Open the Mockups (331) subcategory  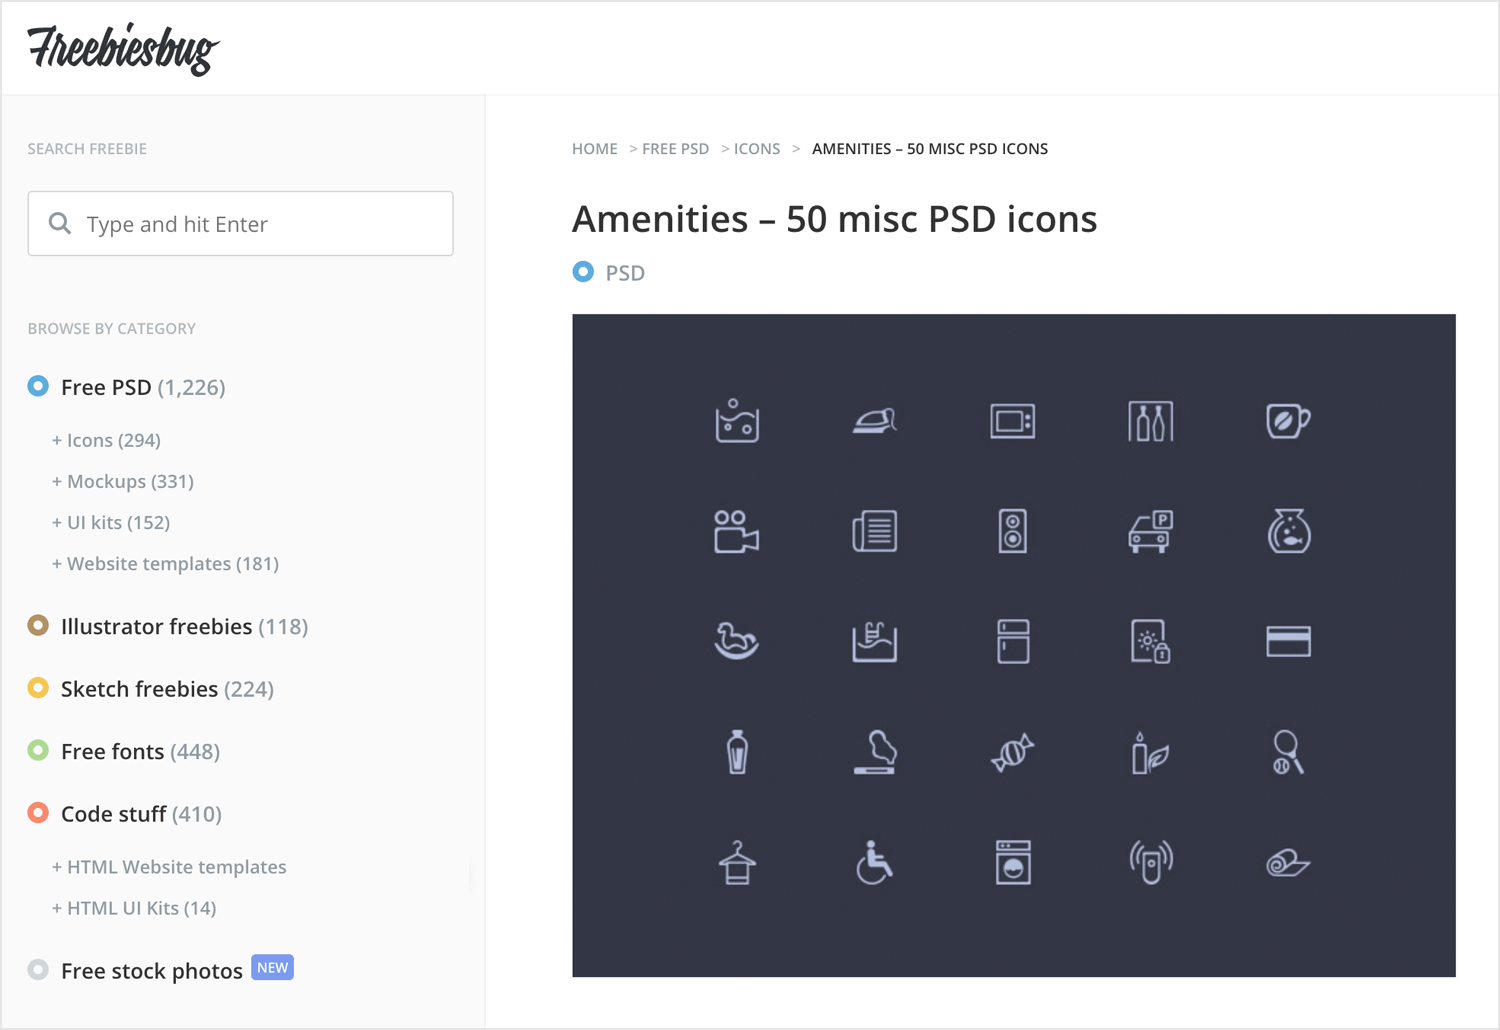pyautogui.click(x=123, y=481)
